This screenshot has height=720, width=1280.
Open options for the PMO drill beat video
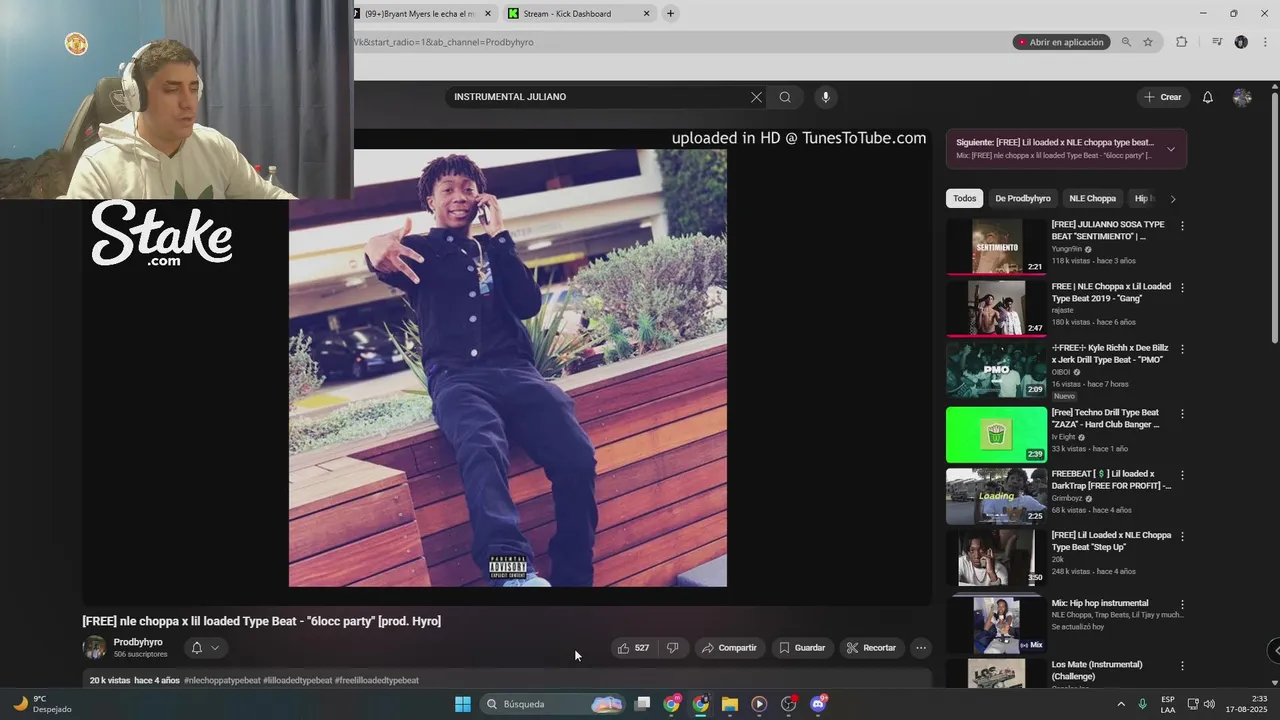coord(1182,350)
